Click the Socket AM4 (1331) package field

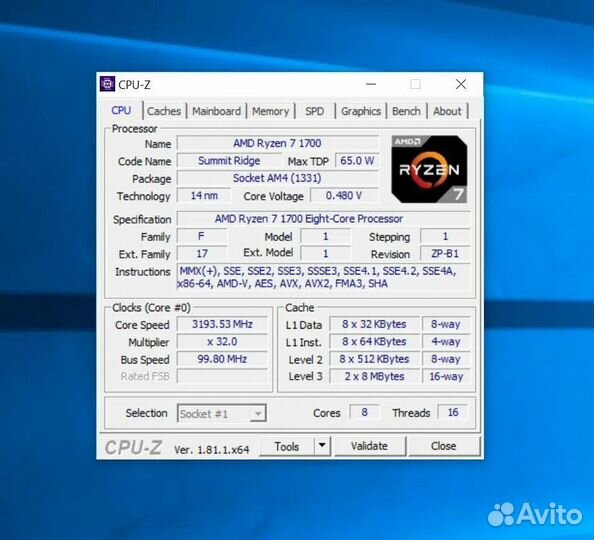(x=277, y=178)
